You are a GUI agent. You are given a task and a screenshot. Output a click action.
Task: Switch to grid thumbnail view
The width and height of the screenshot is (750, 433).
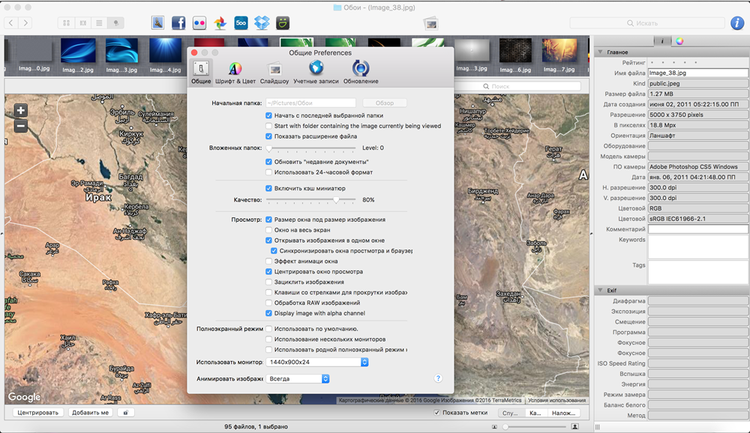pos(66,22)
